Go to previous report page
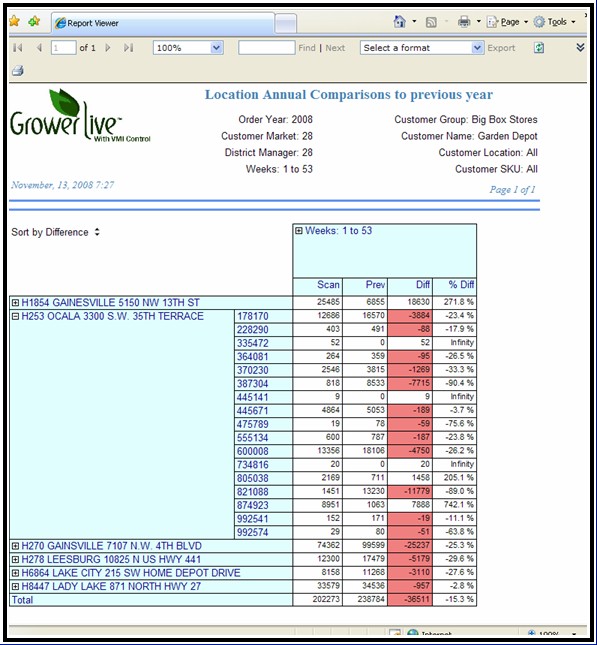597x645 pixels. (x=39, y=48)
